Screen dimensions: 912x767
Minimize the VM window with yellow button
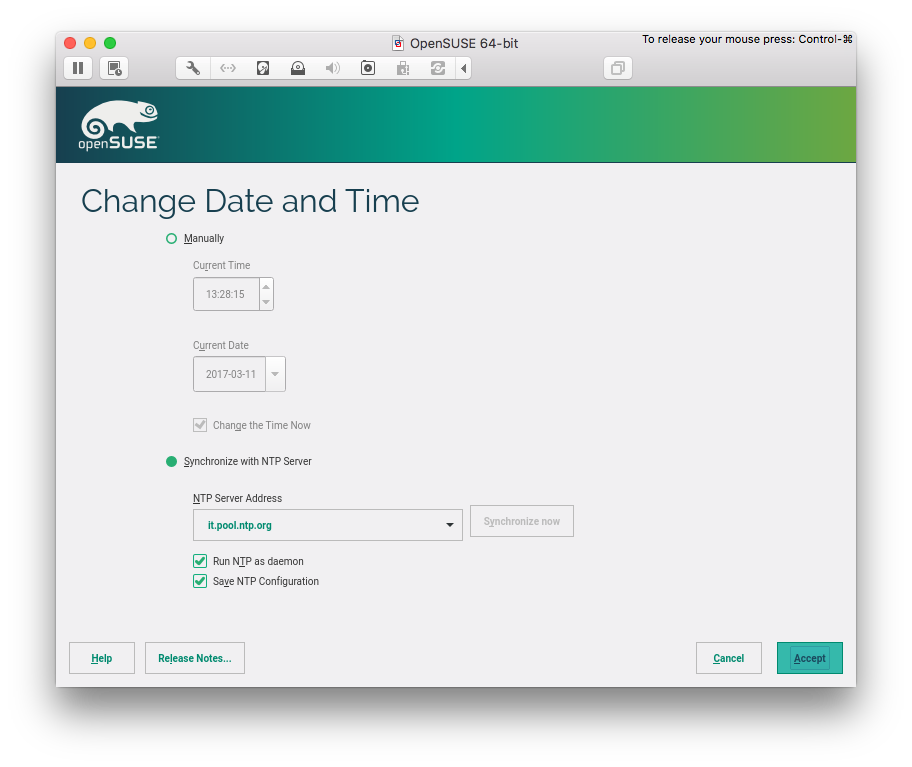point(90,43)
